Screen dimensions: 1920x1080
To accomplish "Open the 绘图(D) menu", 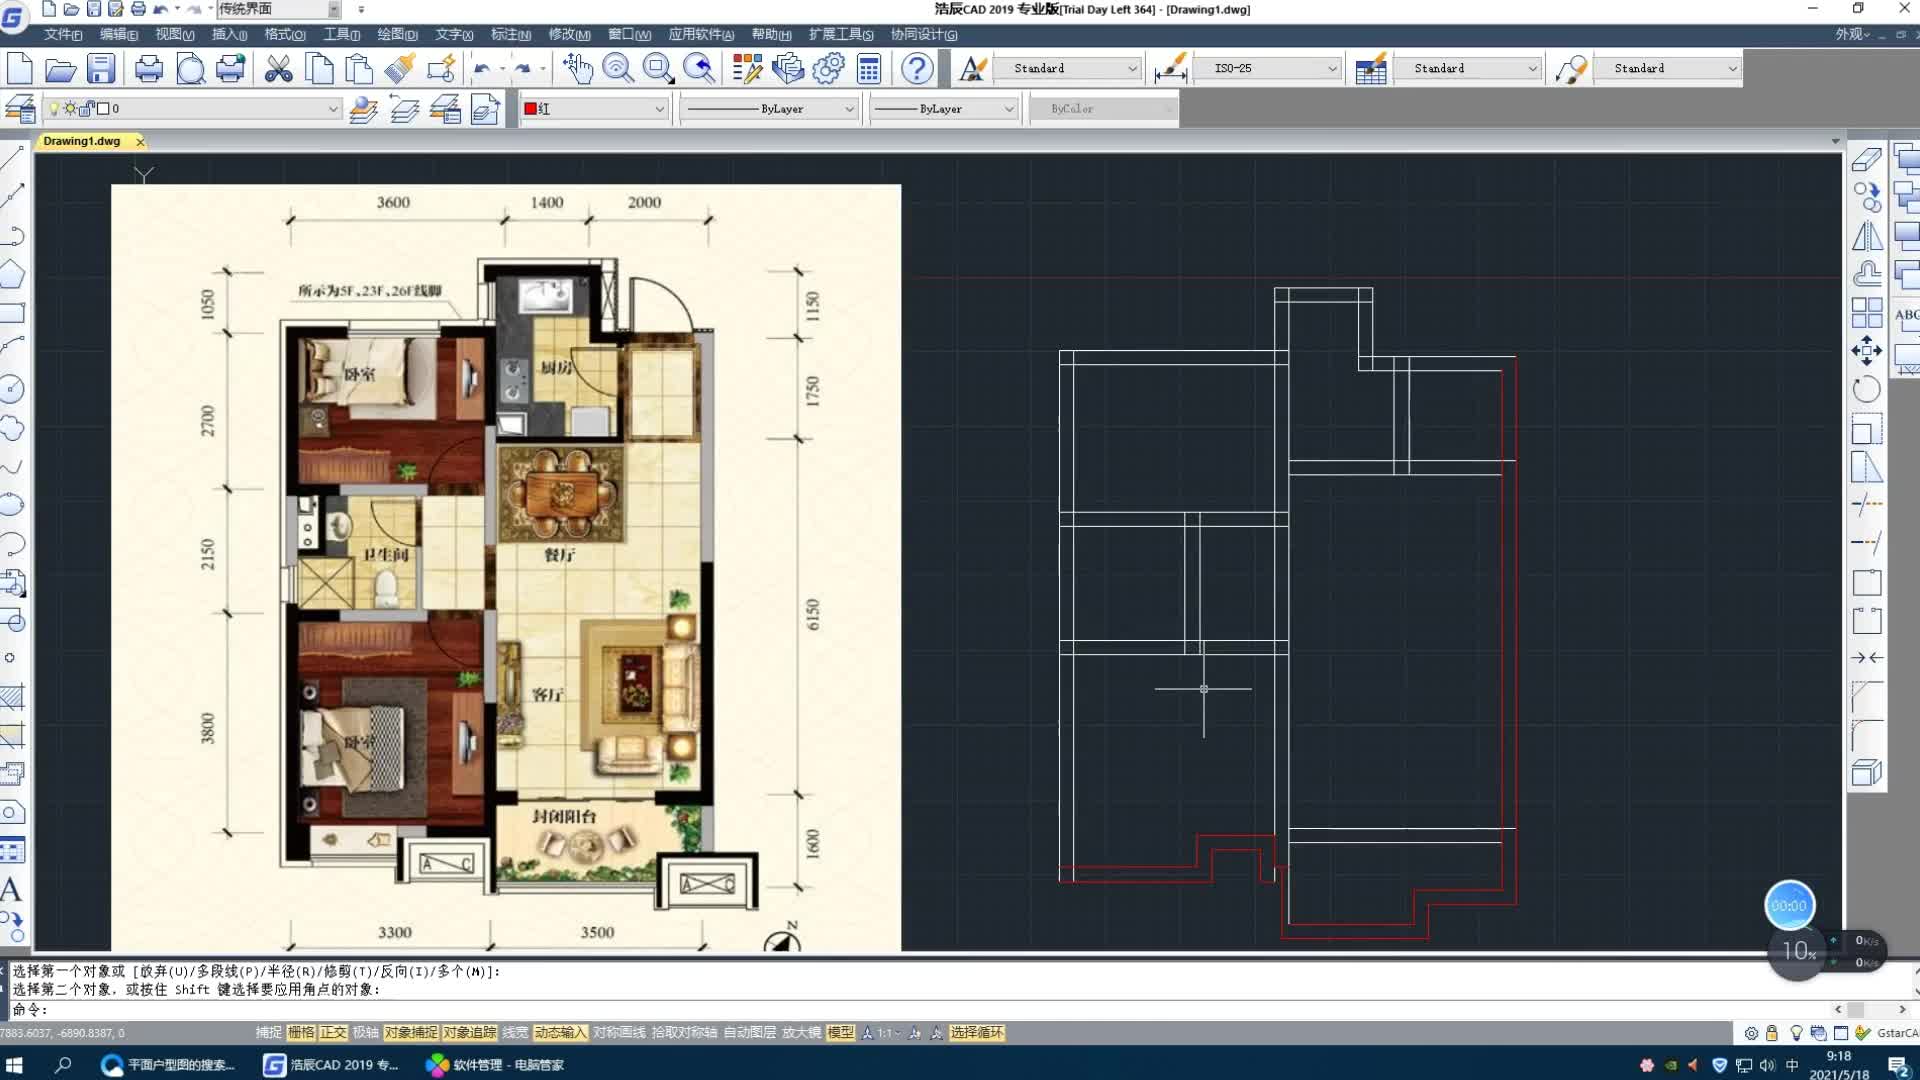I will [397, 35].
